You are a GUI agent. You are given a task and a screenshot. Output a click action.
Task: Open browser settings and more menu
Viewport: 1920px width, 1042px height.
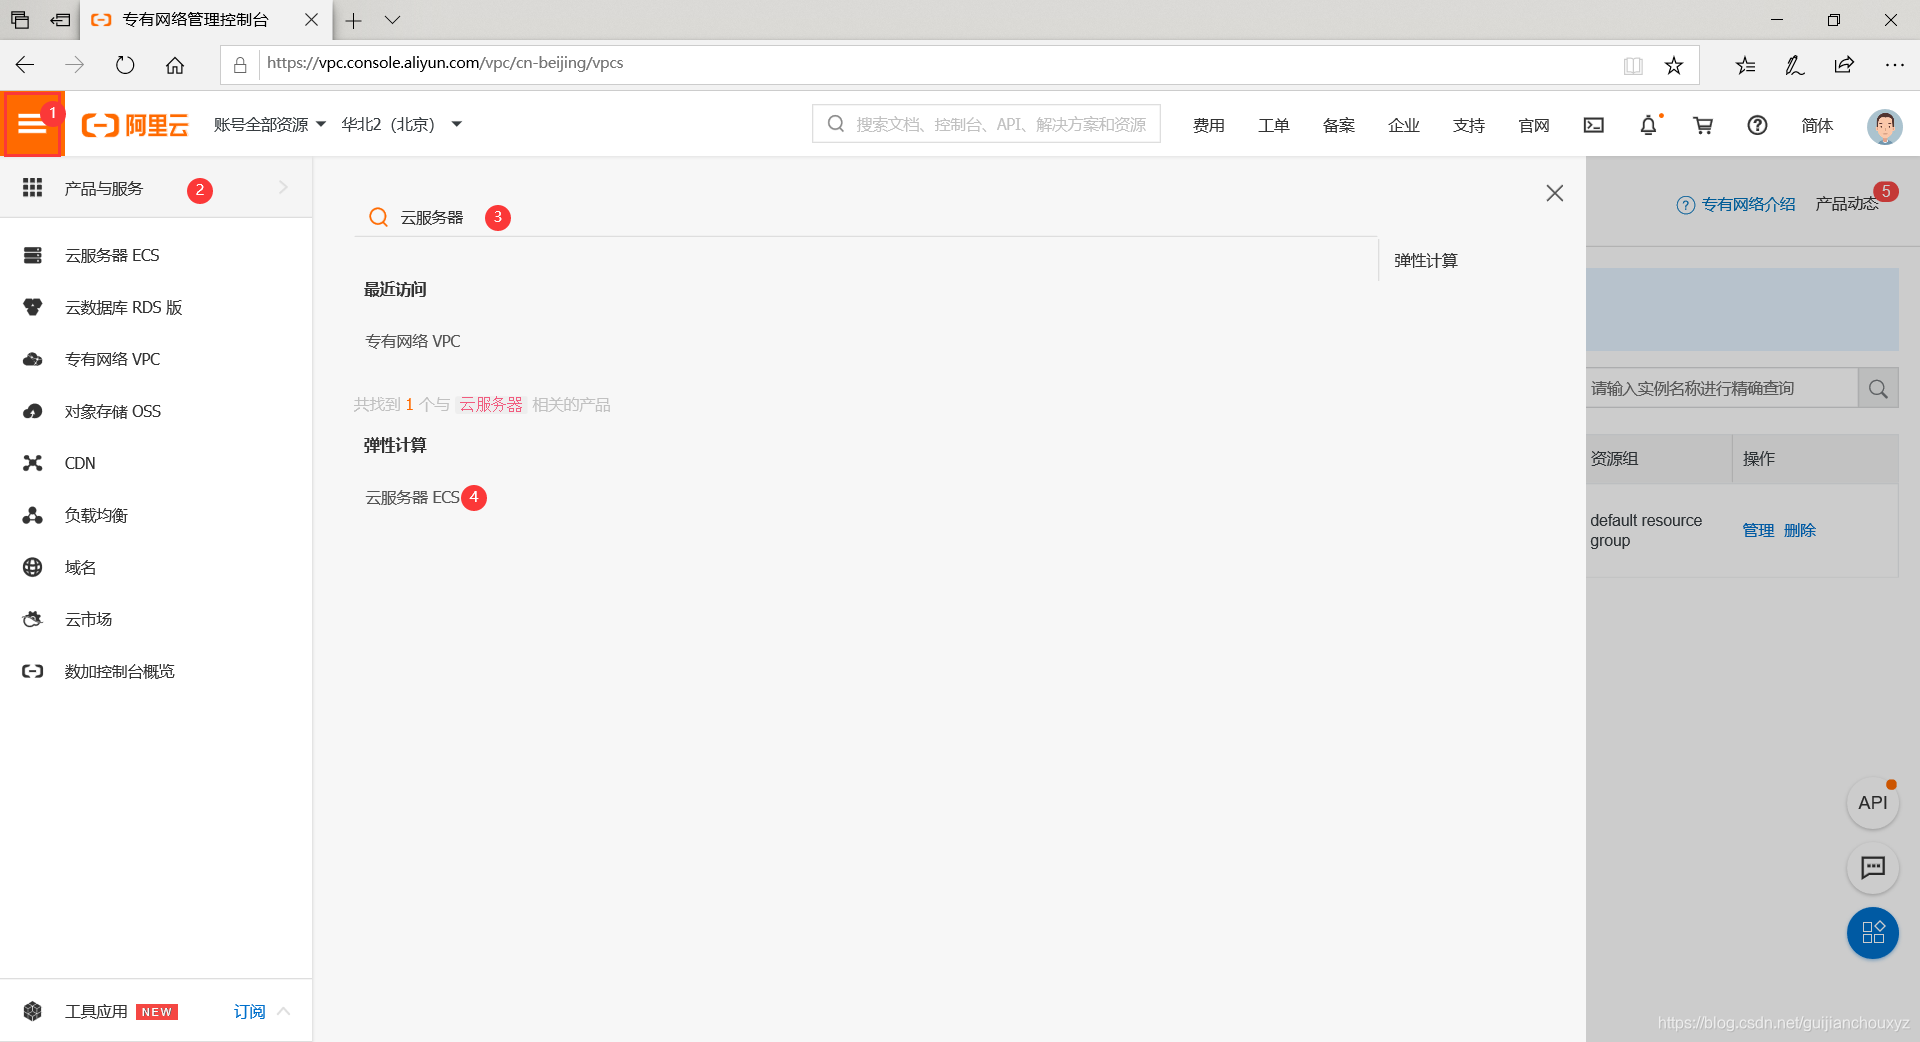1894,65
